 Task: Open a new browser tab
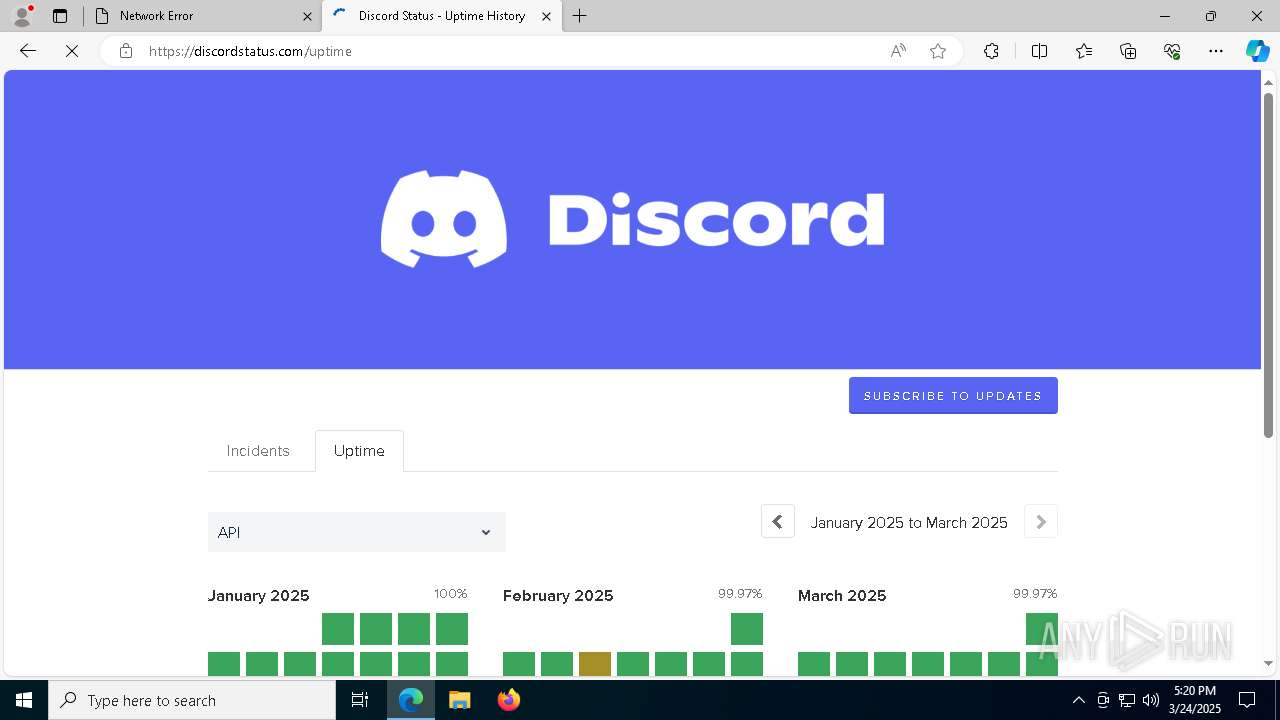tap(580, 16)
